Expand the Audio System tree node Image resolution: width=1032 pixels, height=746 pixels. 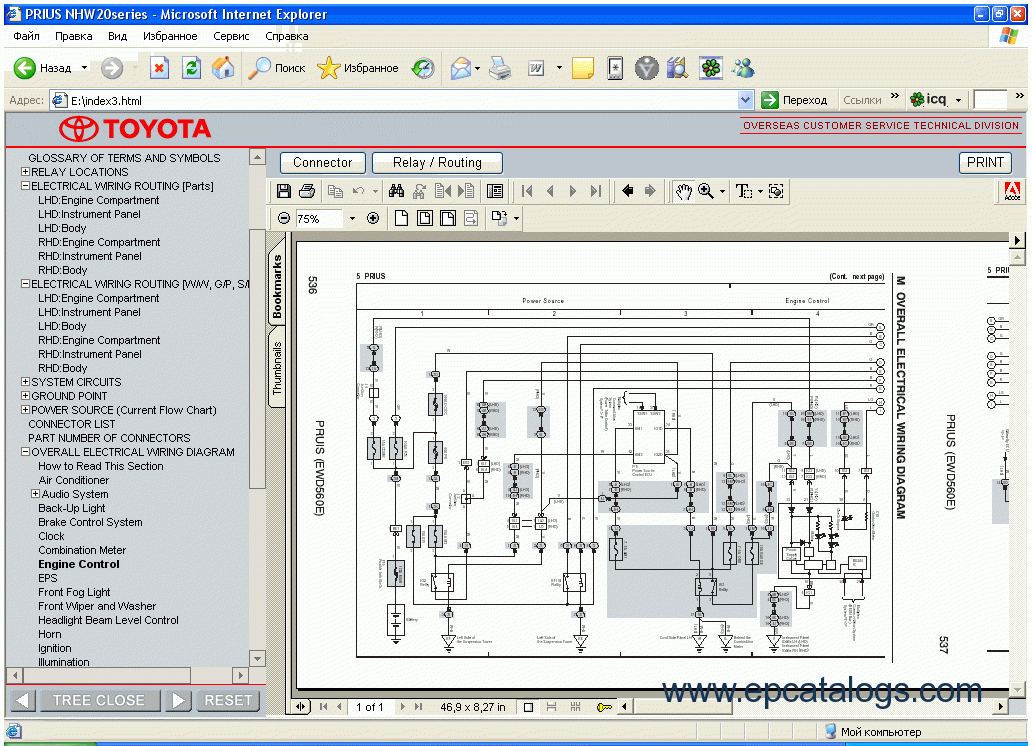36,493
